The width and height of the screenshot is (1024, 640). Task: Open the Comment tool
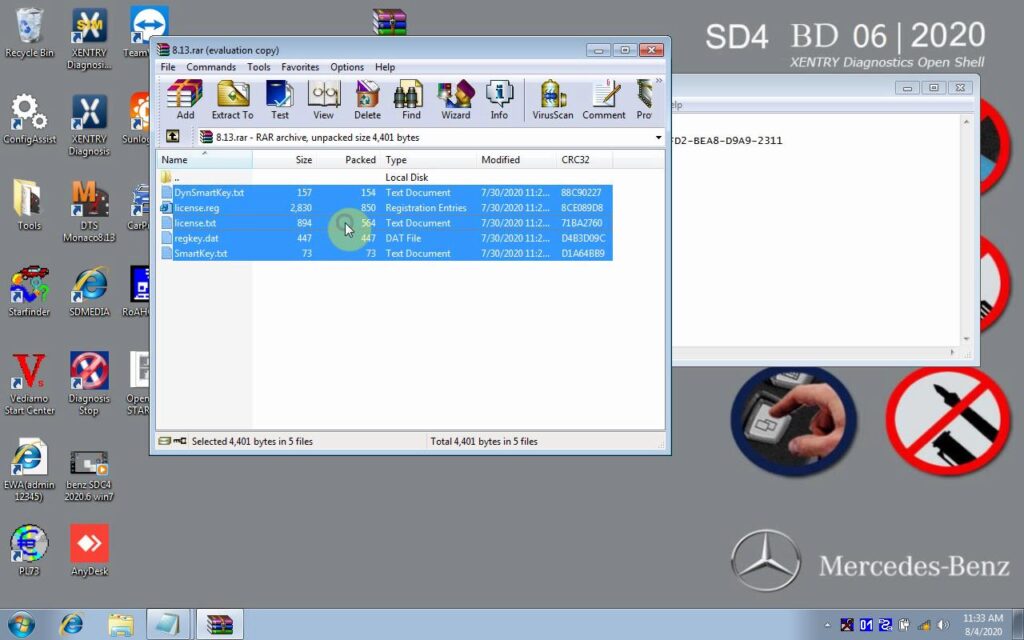point(604,100)
